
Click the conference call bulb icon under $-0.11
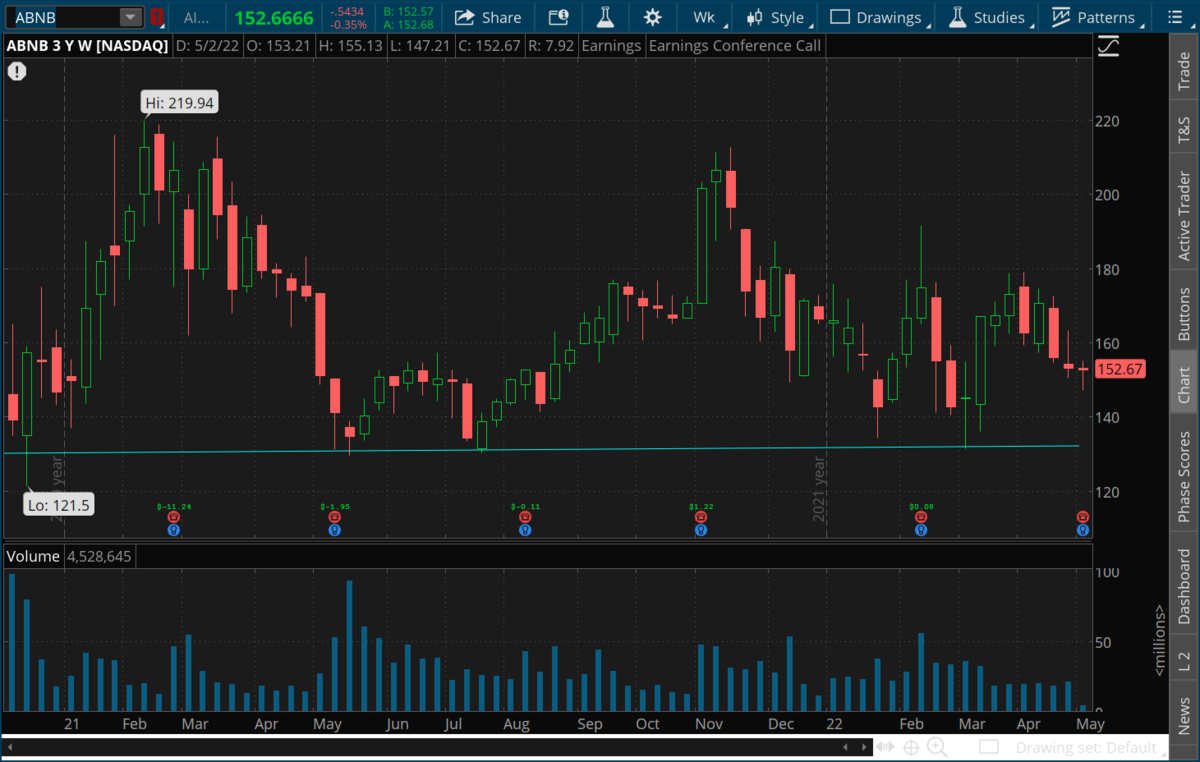[x=524, y=530]
